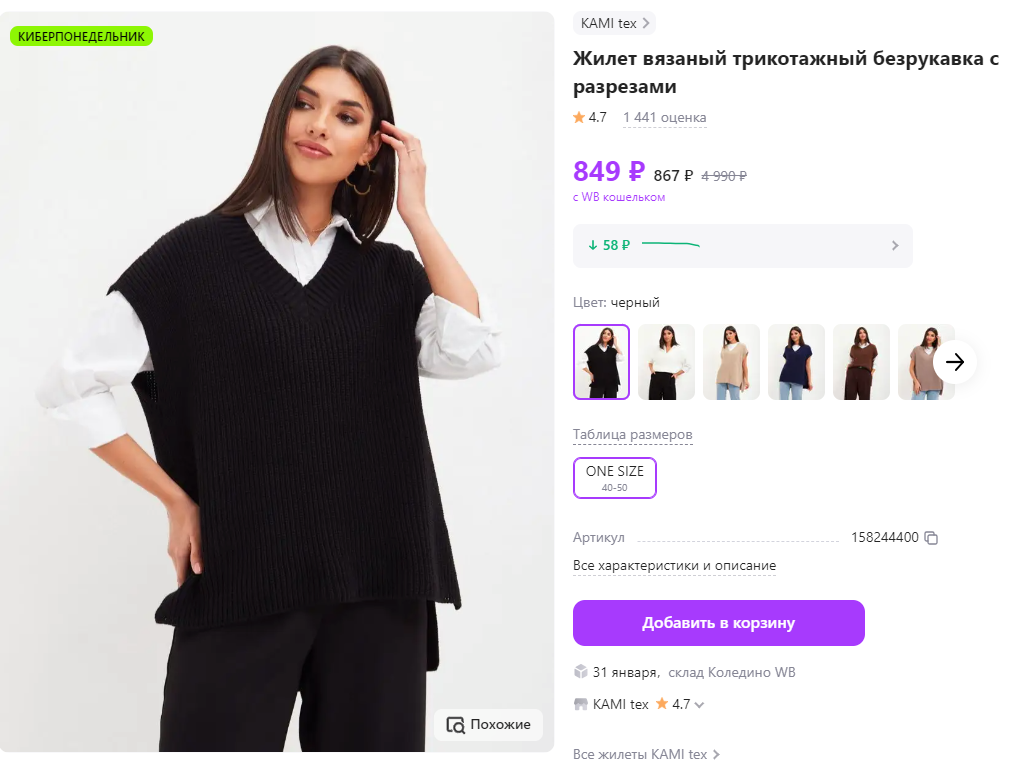Show more colors with the right arrow
Screen dimensions: 1010x774
coord(956,362)
